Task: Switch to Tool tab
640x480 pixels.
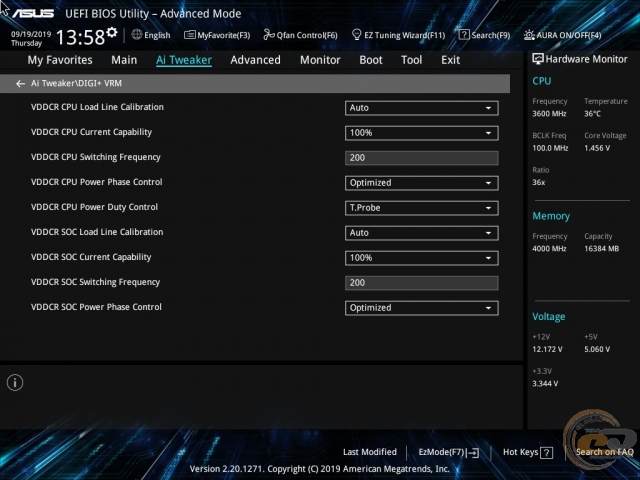Action: [x=411, y=60]
